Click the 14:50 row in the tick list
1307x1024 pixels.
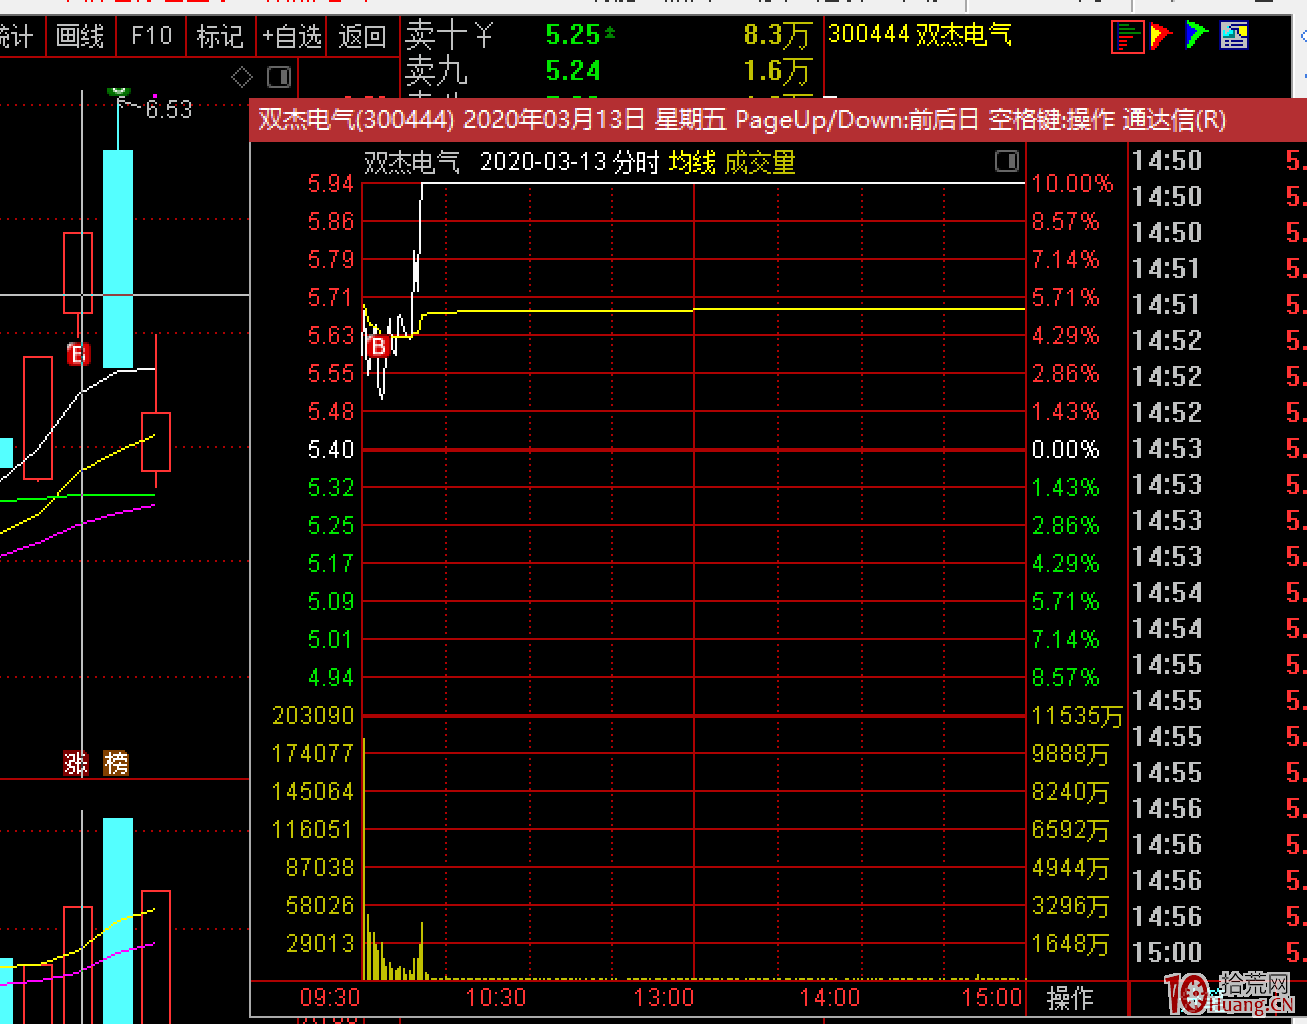[1166, 161]
